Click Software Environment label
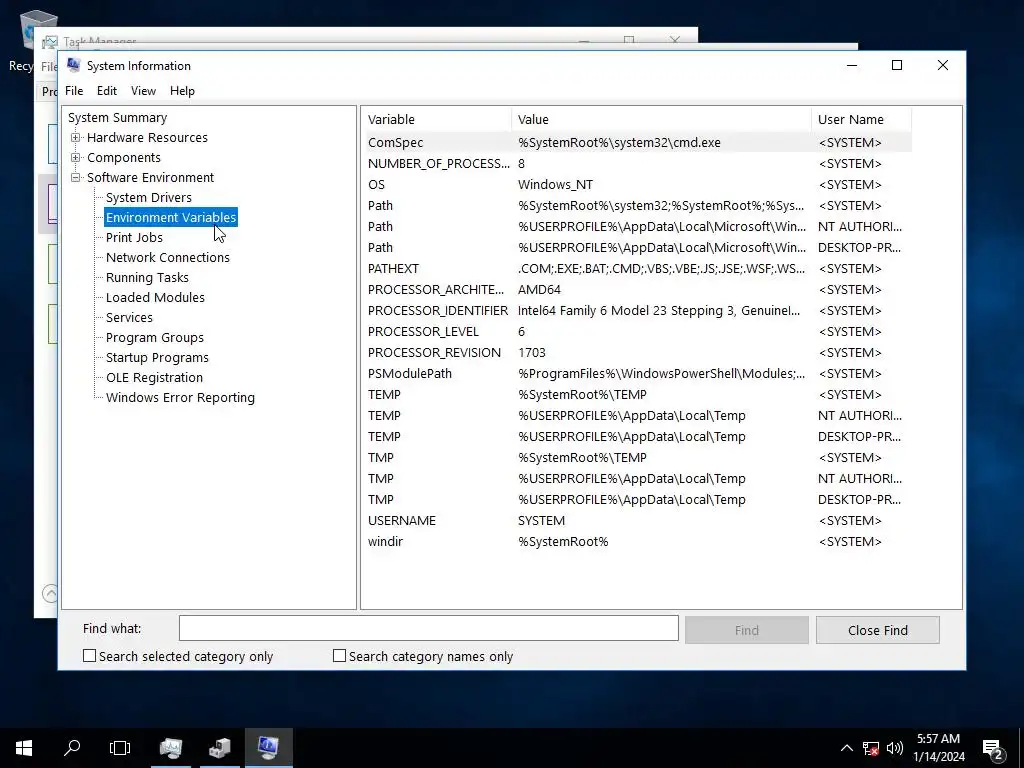 tap(150, 177)
